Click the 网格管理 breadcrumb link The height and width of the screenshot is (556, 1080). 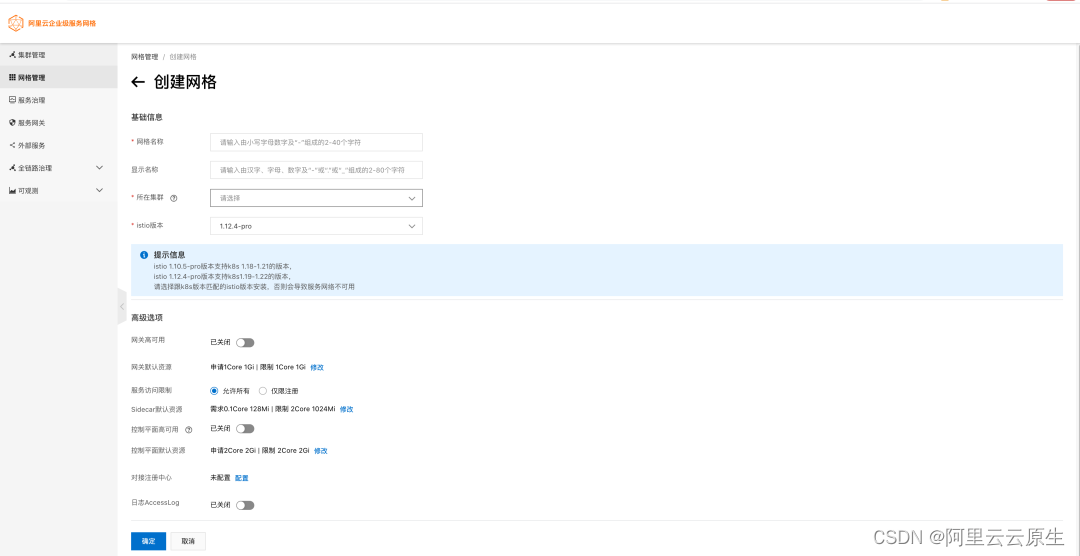pyautogui.click(x=145, y=56)
